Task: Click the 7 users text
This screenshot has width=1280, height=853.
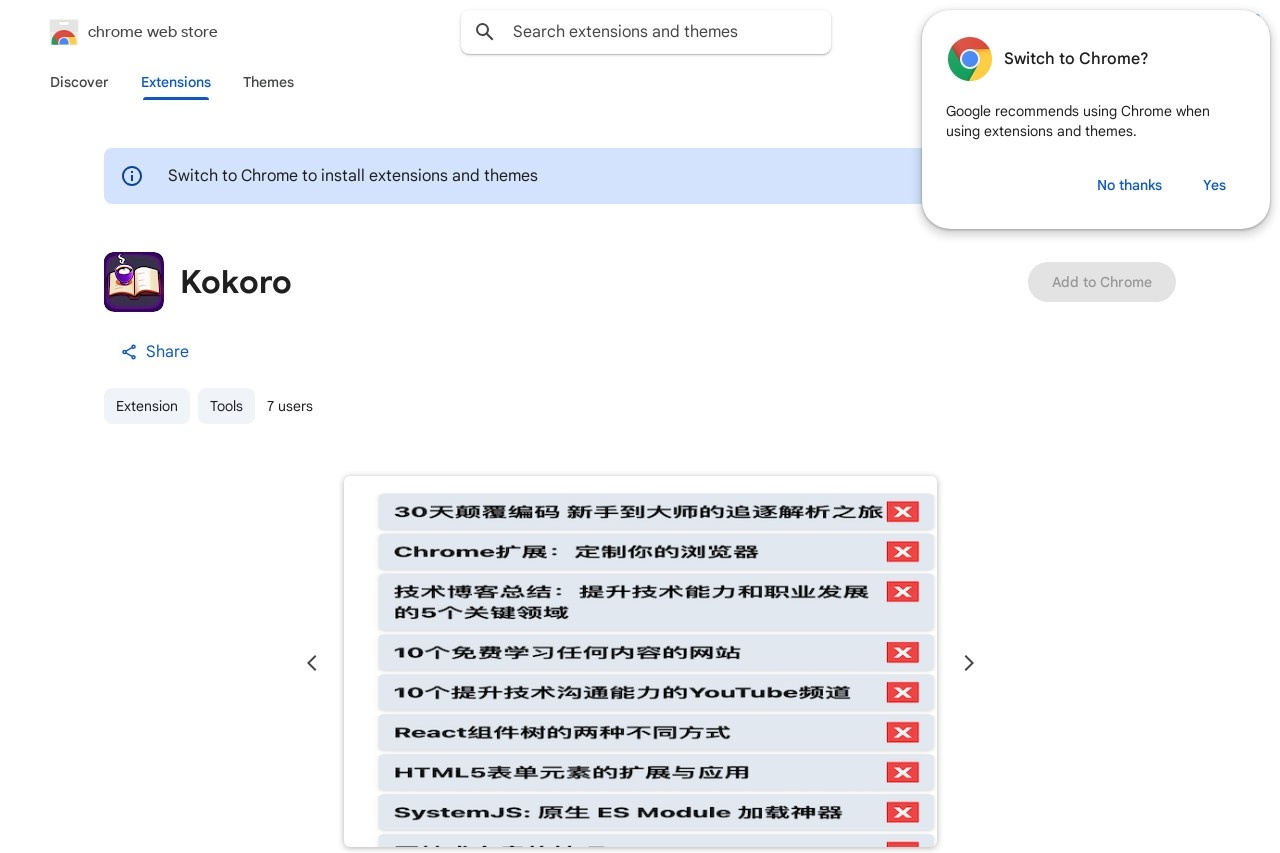Action: (x=290, y=406)
